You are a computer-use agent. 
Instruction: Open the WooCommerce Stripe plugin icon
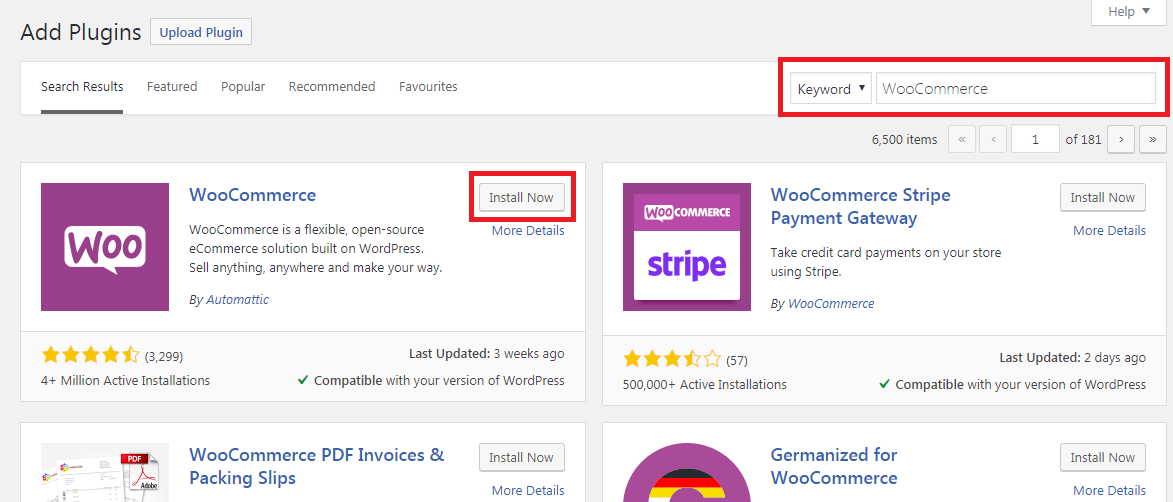(687, 246)
